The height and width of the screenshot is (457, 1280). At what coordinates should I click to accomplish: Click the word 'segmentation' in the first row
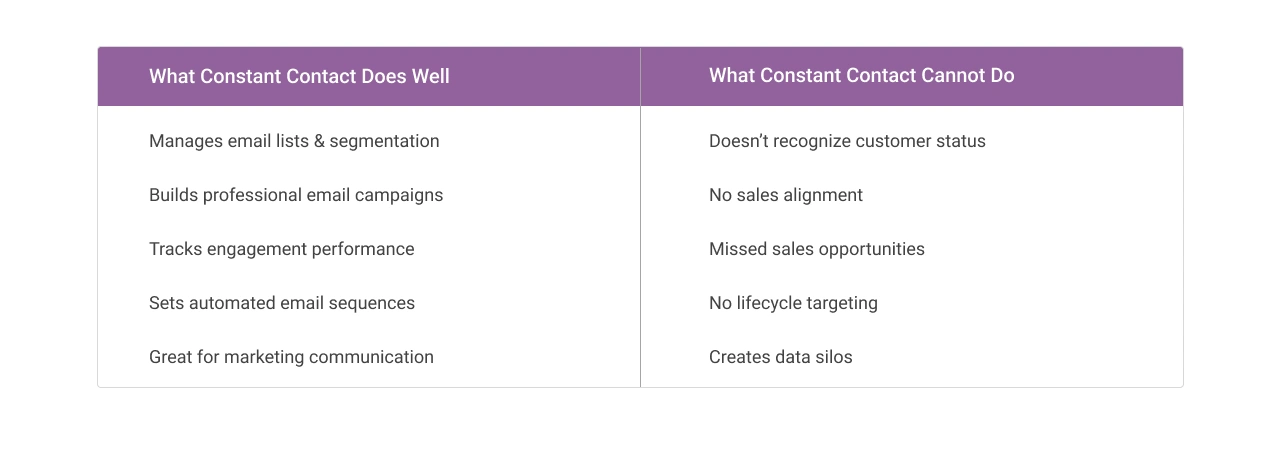(x=384, y=141)
